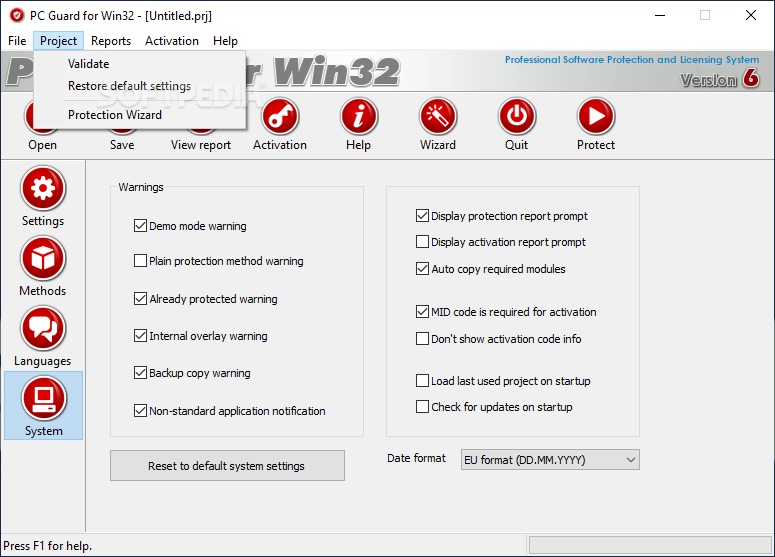
Task: Click the Help info toolbar icon
Action: [358, 116]
